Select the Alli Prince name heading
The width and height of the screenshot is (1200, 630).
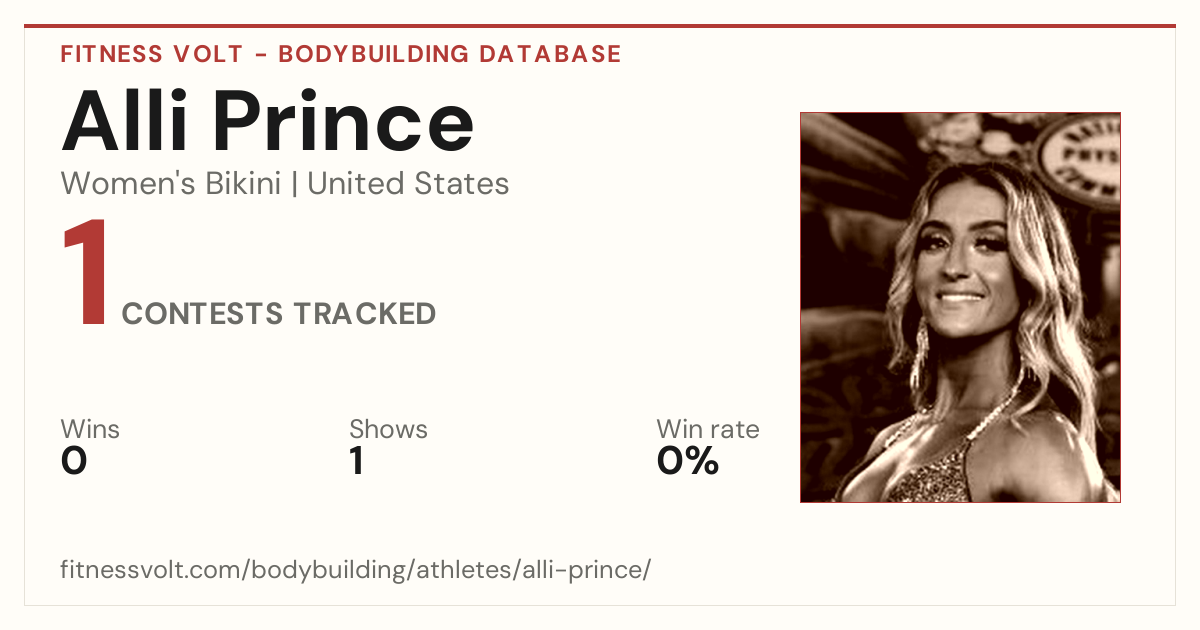(x=267, y=122)
